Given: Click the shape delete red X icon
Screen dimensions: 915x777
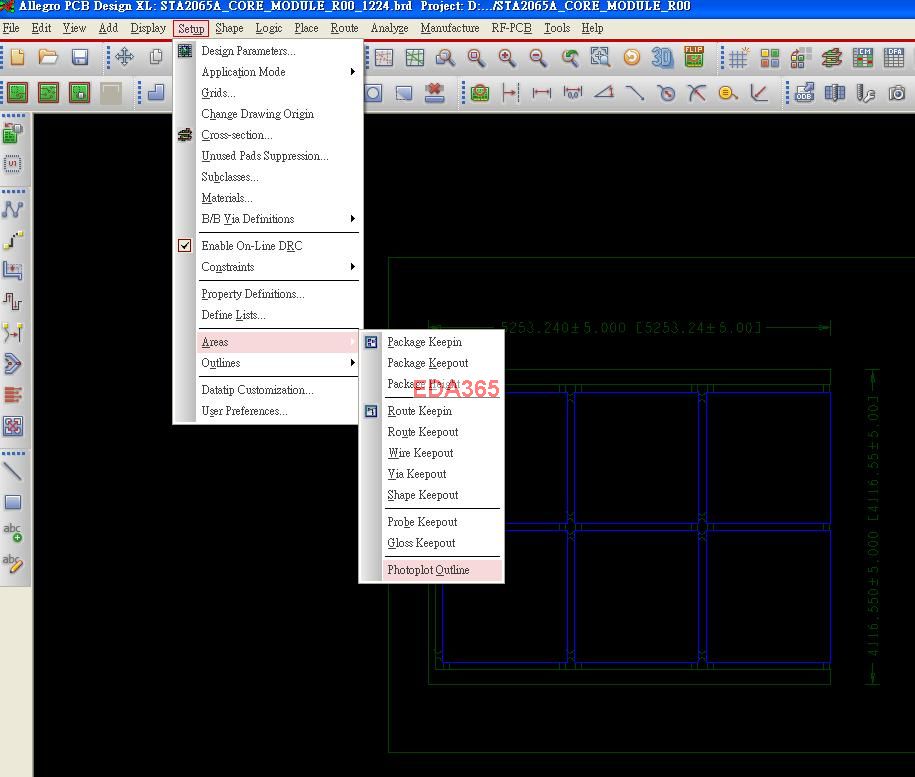Looking at the screenshot, I should point(434,93).
